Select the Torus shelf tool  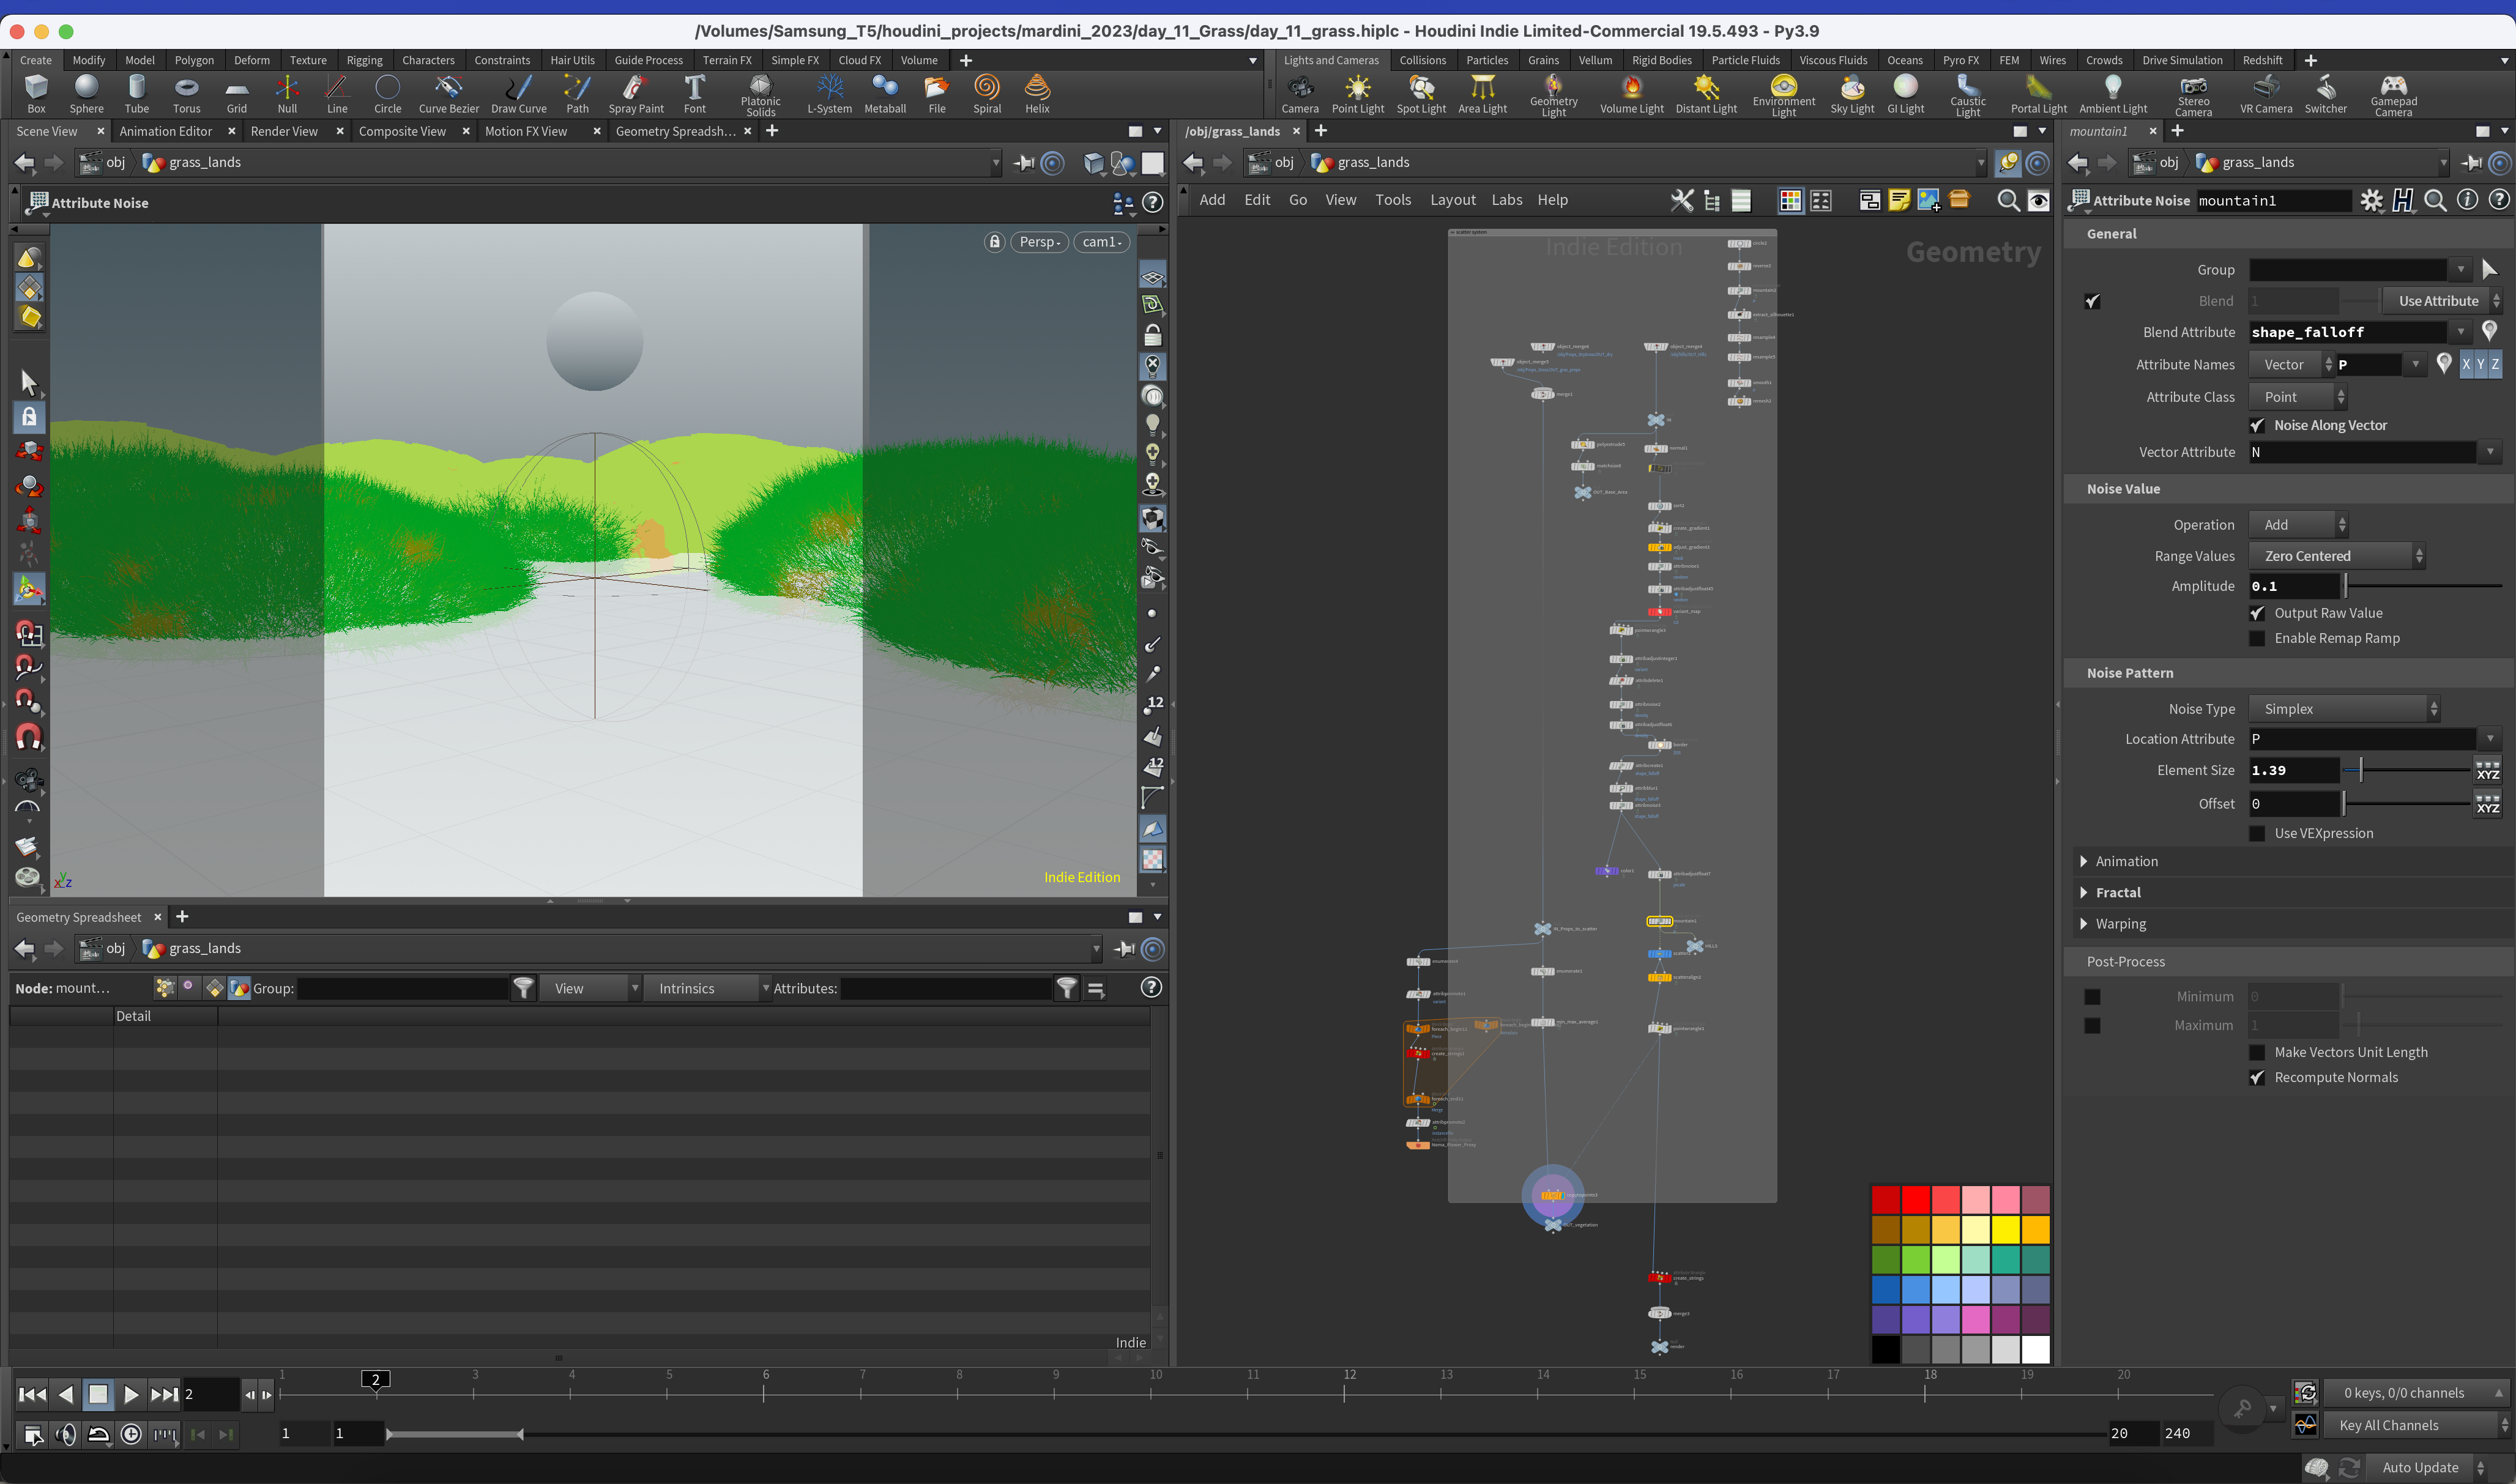[186, 94]
